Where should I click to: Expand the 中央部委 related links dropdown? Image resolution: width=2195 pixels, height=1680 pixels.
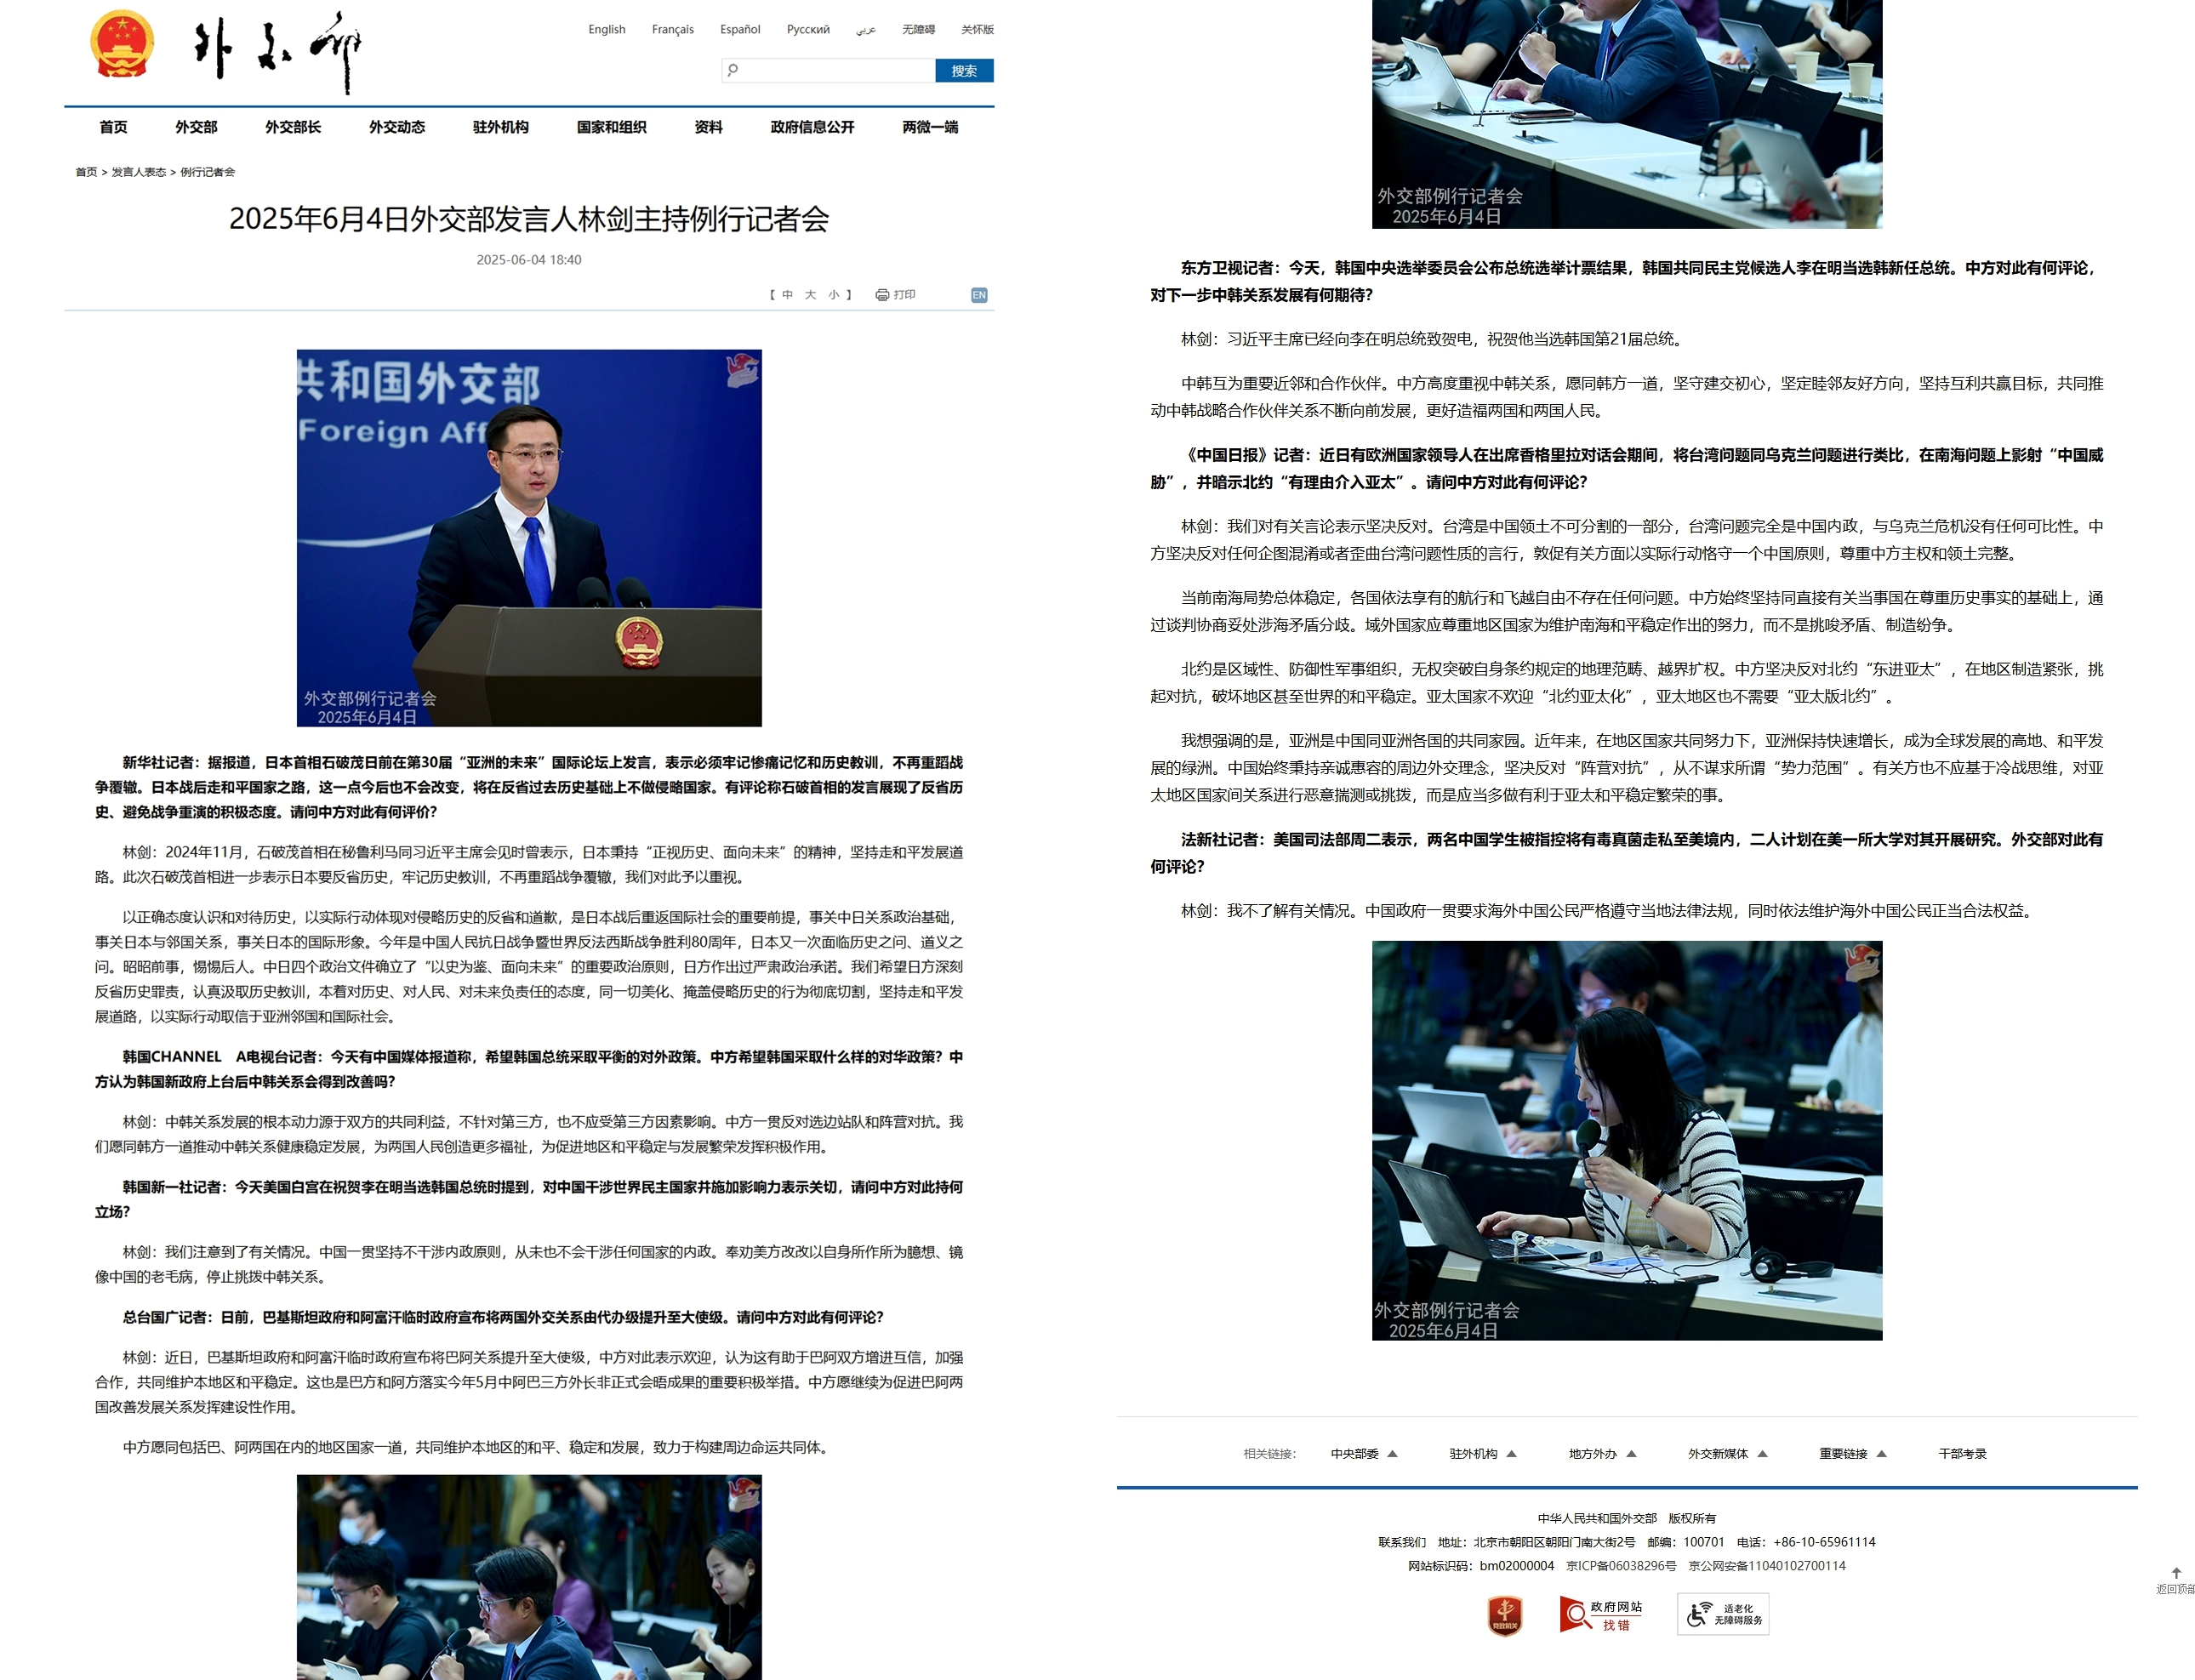(x=1363, y=1454)
